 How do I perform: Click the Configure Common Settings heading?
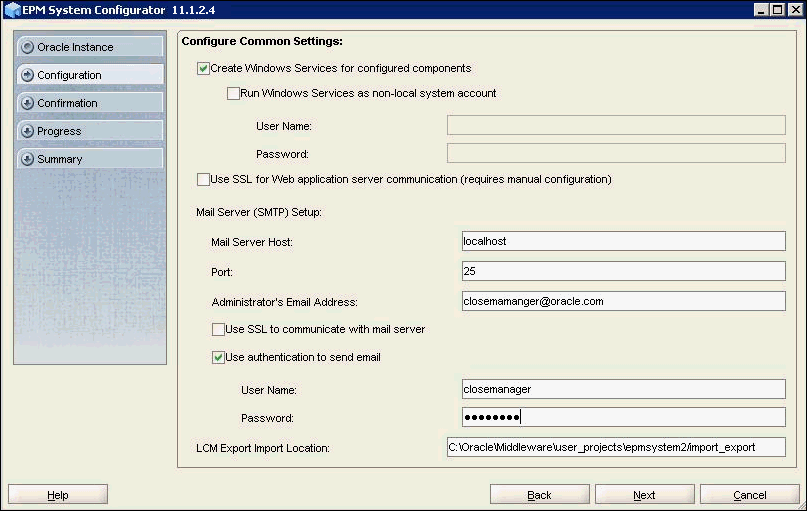point(262,41)
